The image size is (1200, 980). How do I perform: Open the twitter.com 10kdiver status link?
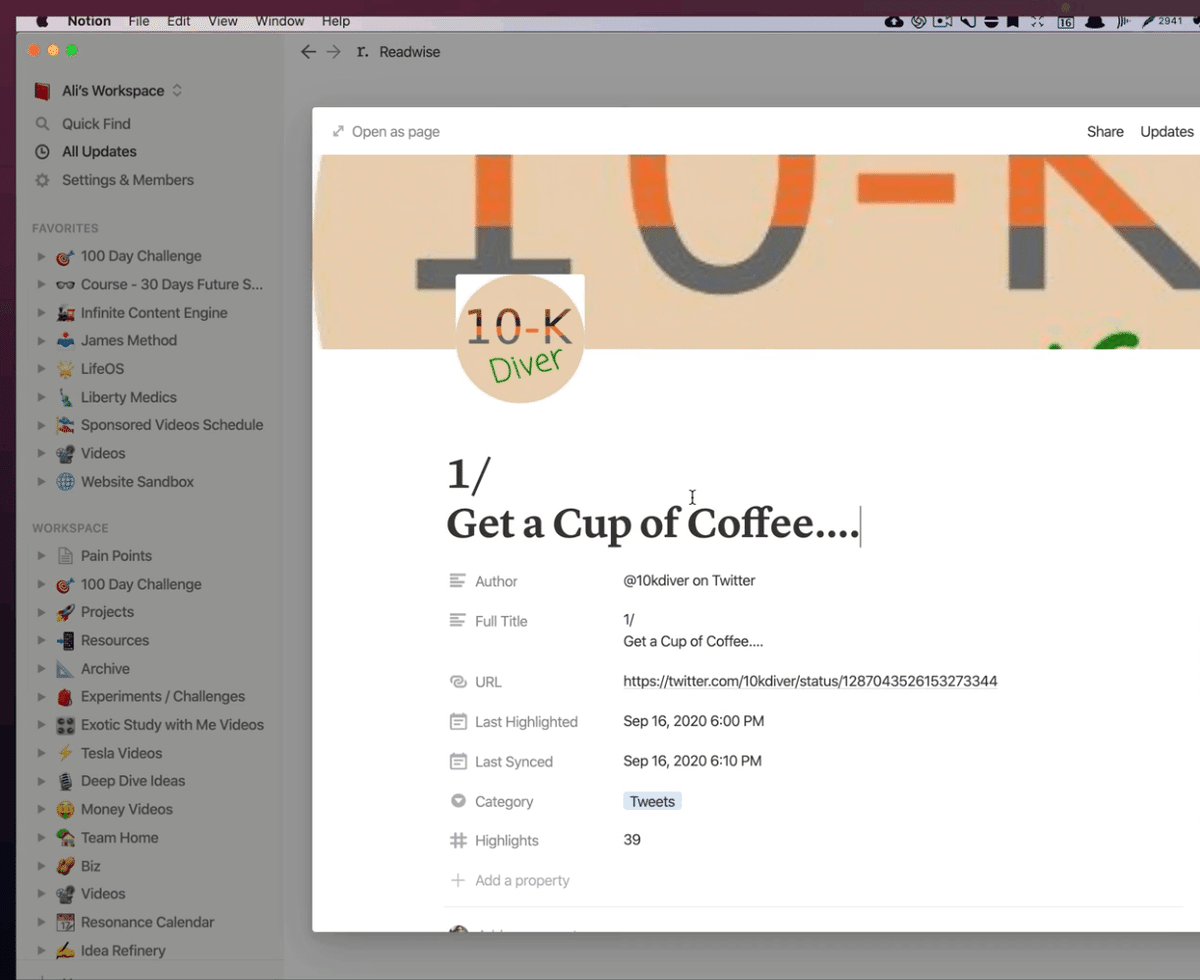pyautogui.click(x=810, y=681)
